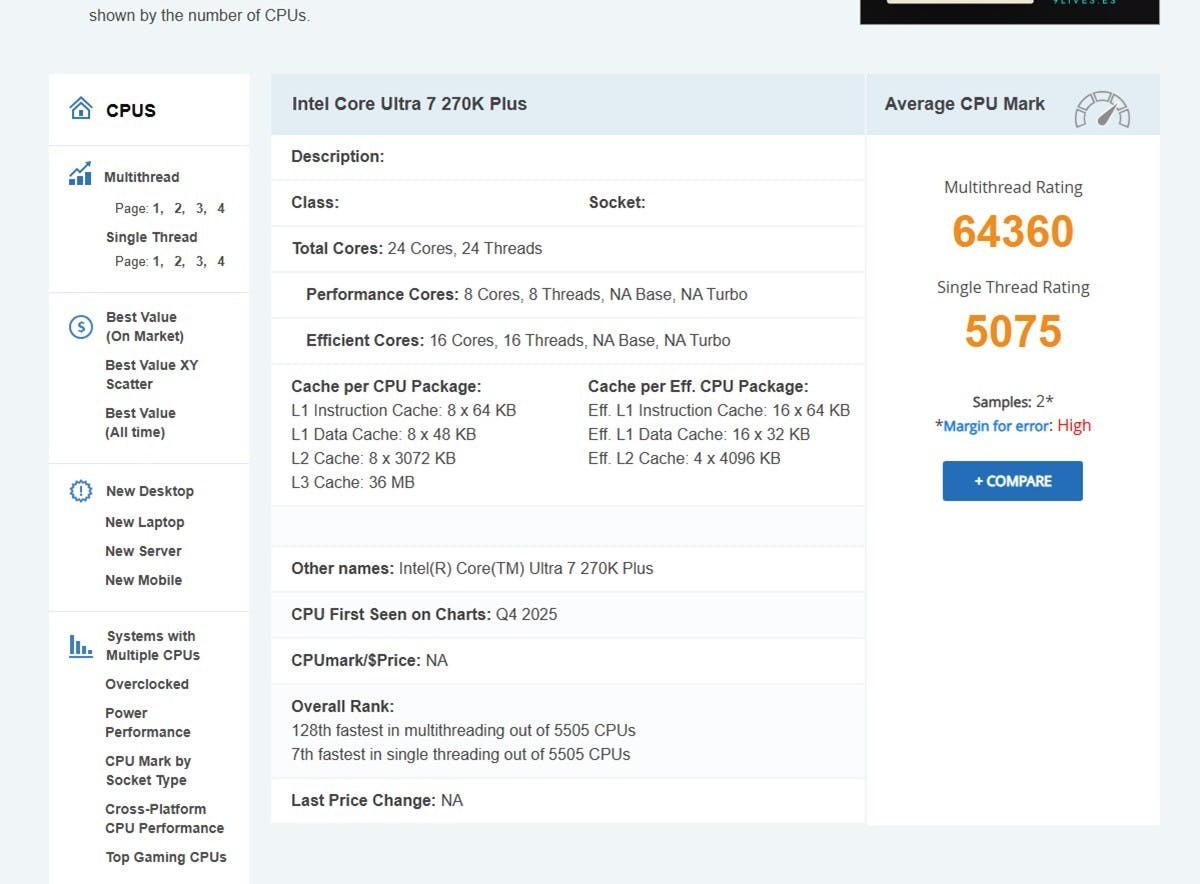Image resolution: width=1200 pixels, height=884 pixels.
Task: Click the CPUS home icon
Action: point(81,109)
